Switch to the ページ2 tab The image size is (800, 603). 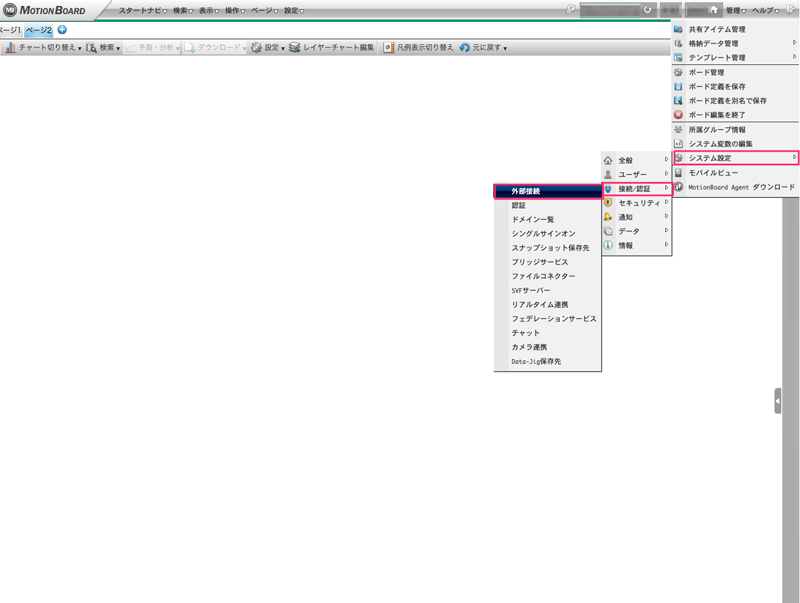click(39, 30)
